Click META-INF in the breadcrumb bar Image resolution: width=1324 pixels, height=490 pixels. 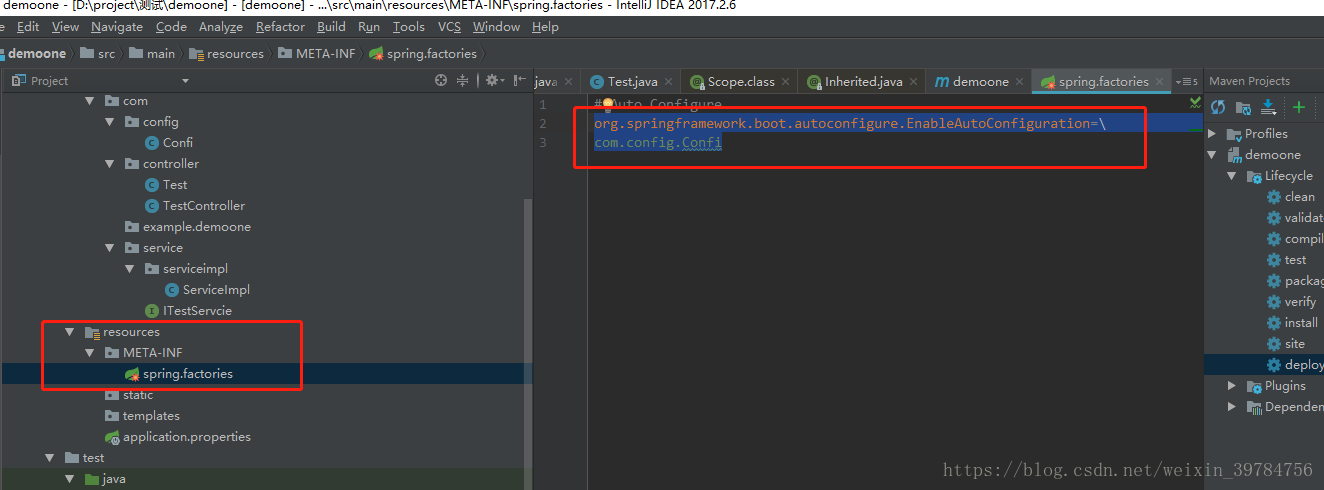[x=325, y=54]
